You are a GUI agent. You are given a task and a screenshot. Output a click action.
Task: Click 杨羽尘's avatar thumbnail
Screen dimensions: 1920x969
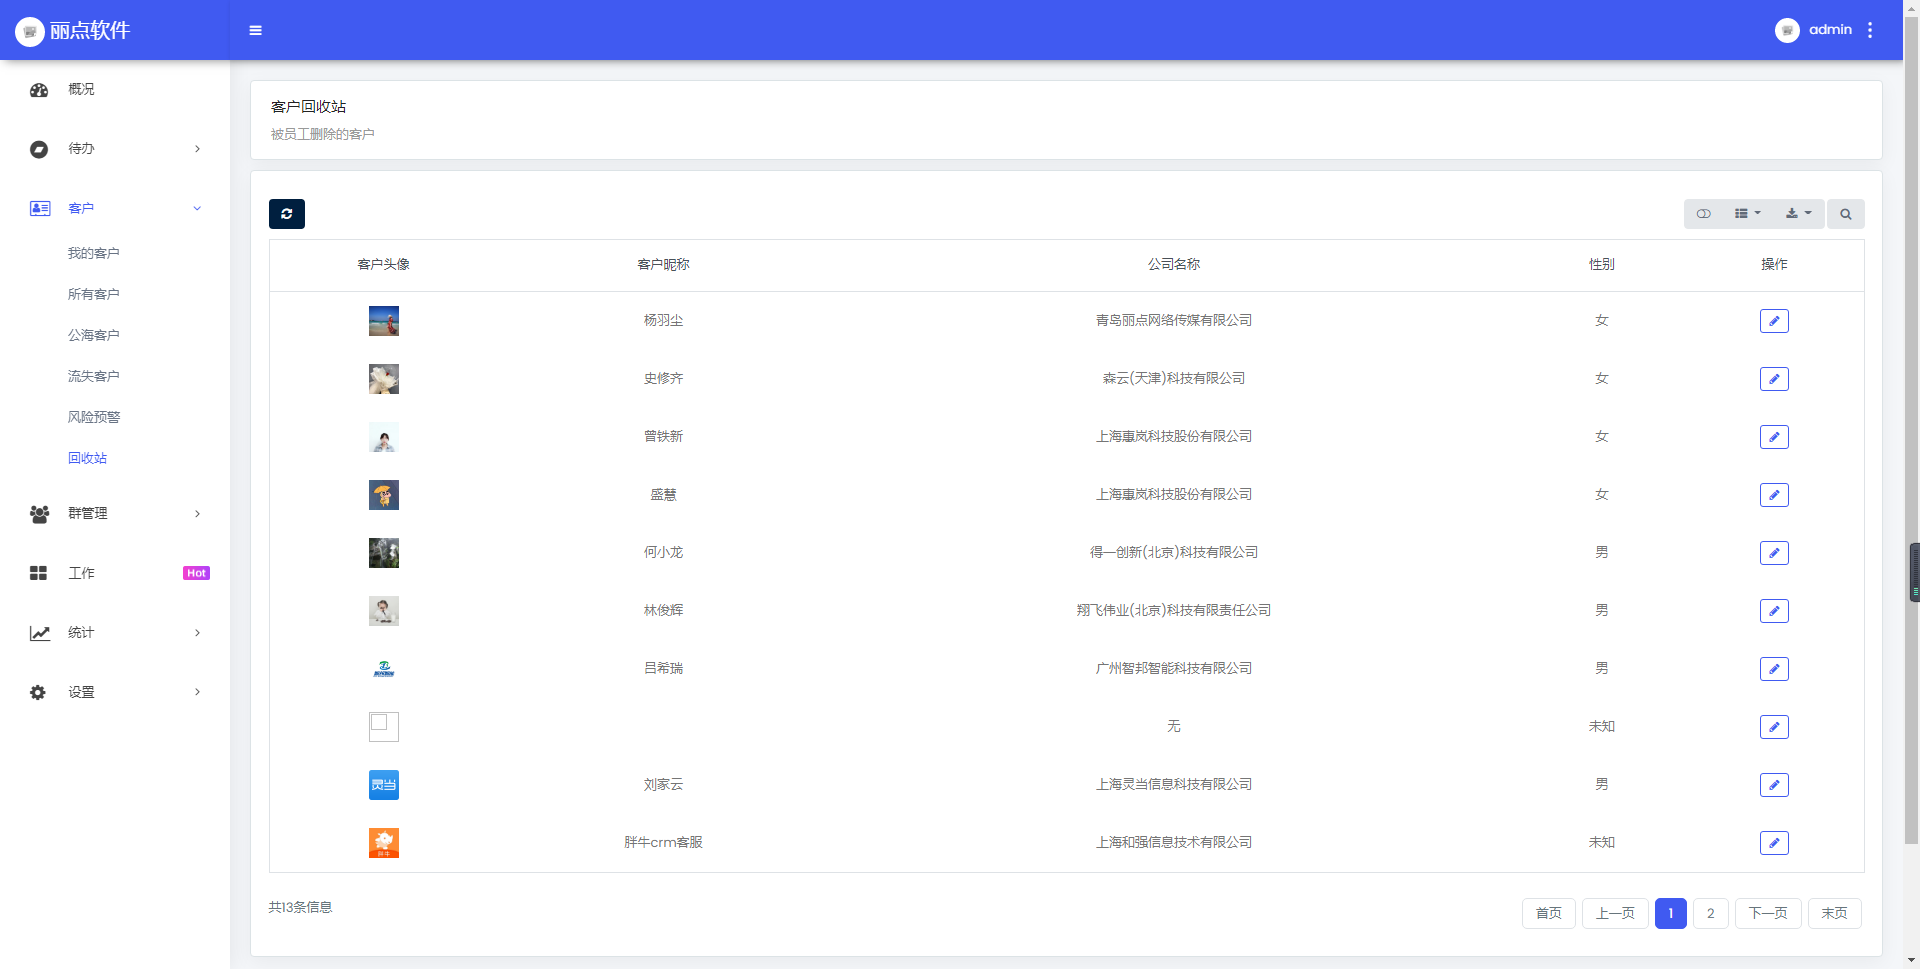click(x=384, y=321)
